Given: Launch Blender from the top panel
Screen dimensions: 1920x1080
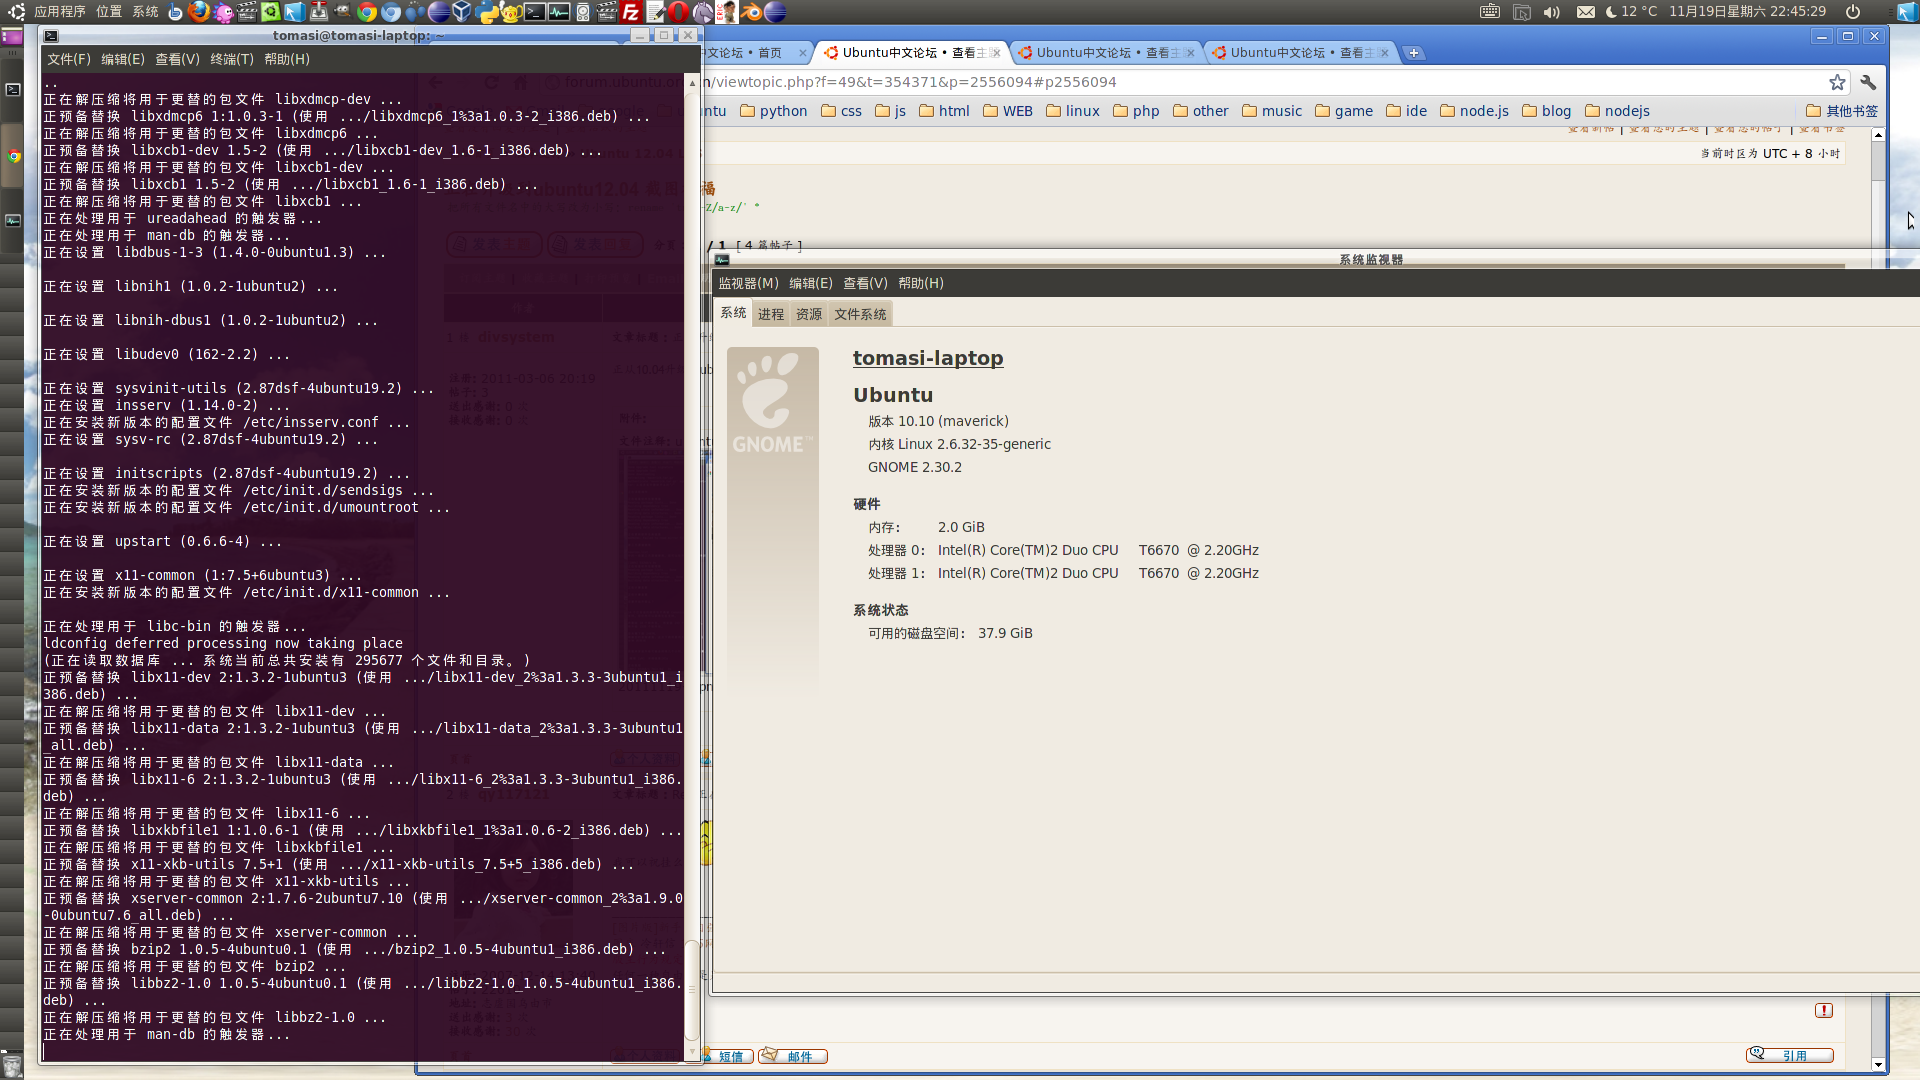Looking at the screenshot, I should (751, 12).
